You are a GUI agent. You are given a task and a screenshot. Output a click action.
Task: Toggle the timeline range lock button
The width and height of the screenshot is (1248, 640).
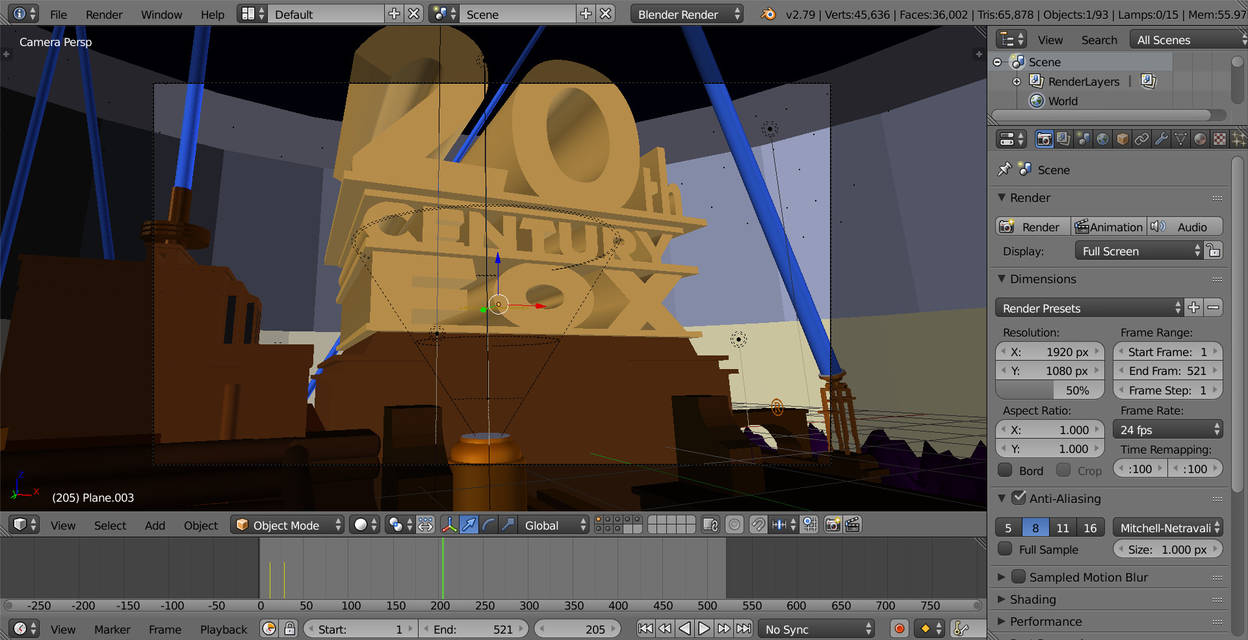click(x=289, y=629)
